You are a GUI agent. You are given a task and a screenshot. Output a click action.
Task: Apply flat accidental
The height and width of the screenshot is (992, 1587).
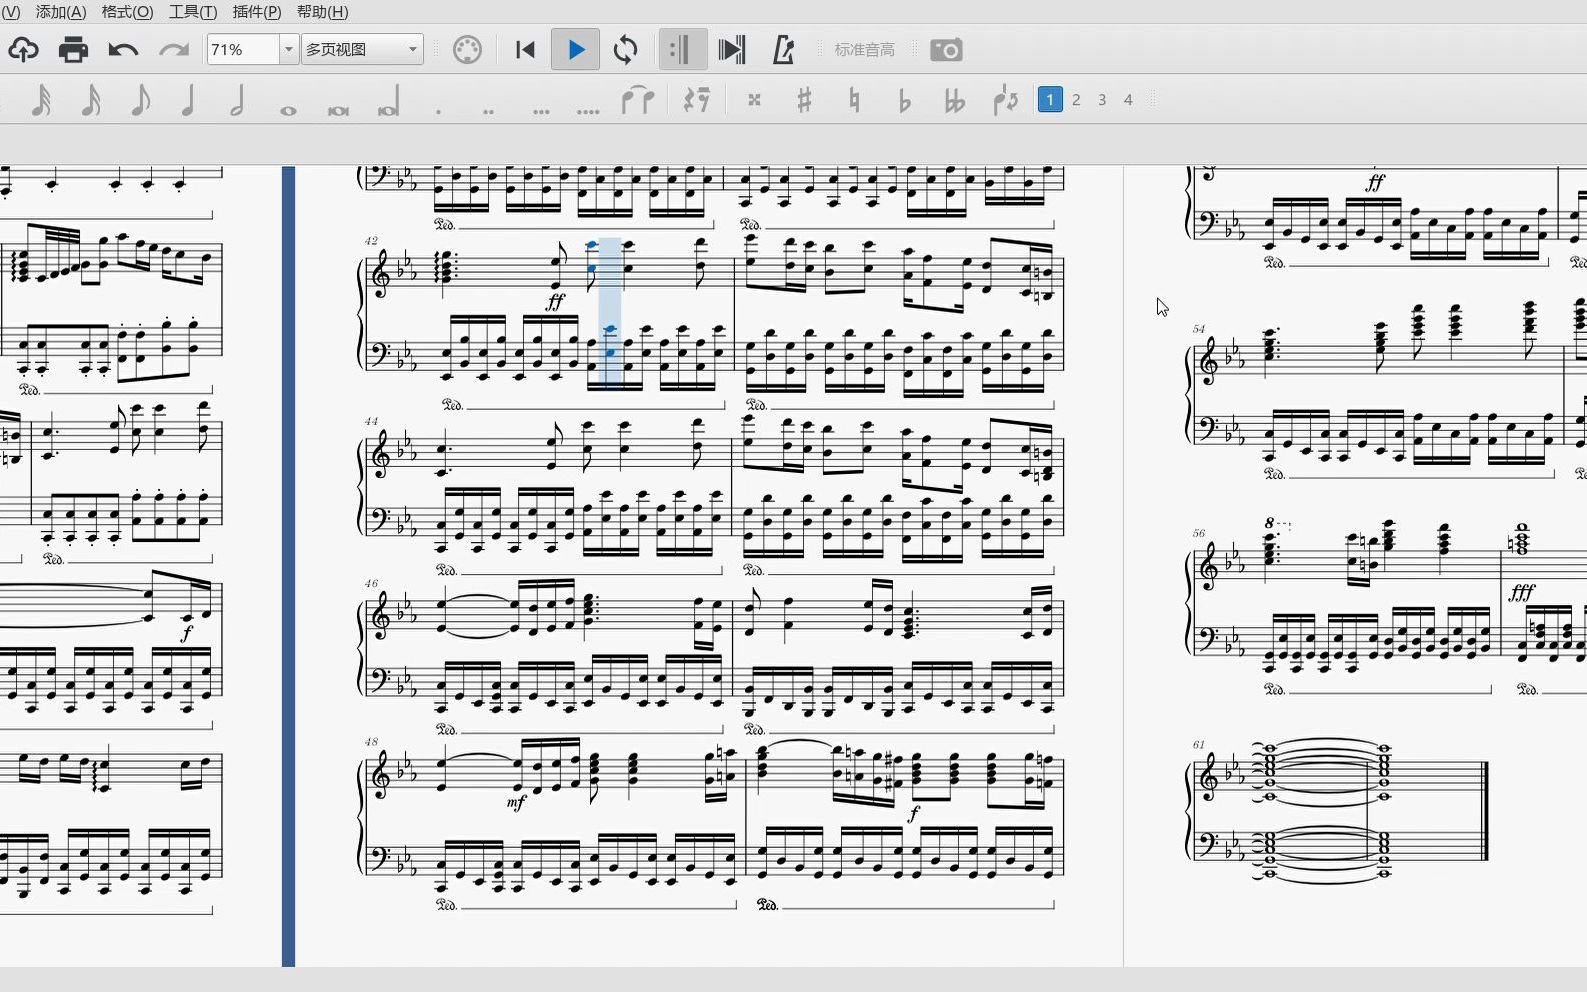904,100
